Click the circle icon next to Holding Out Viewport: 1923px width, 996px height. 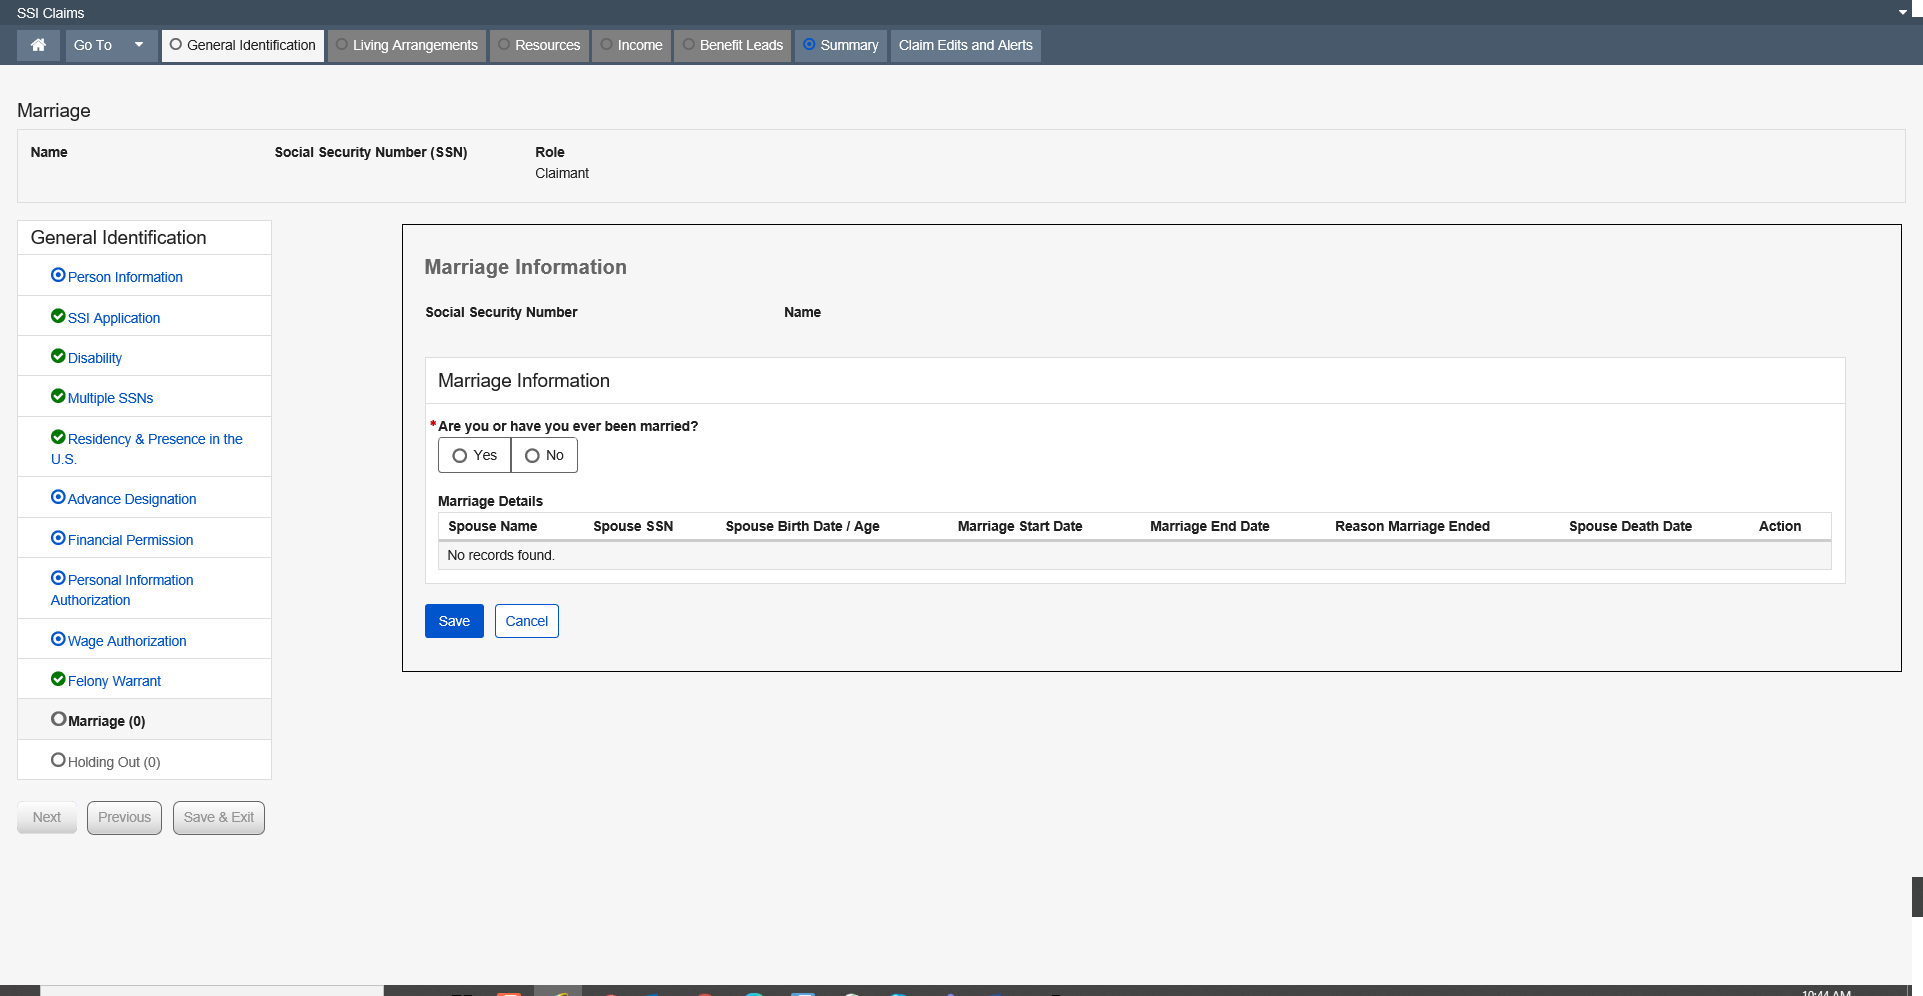pyautogui.click(x=58, y=760)
